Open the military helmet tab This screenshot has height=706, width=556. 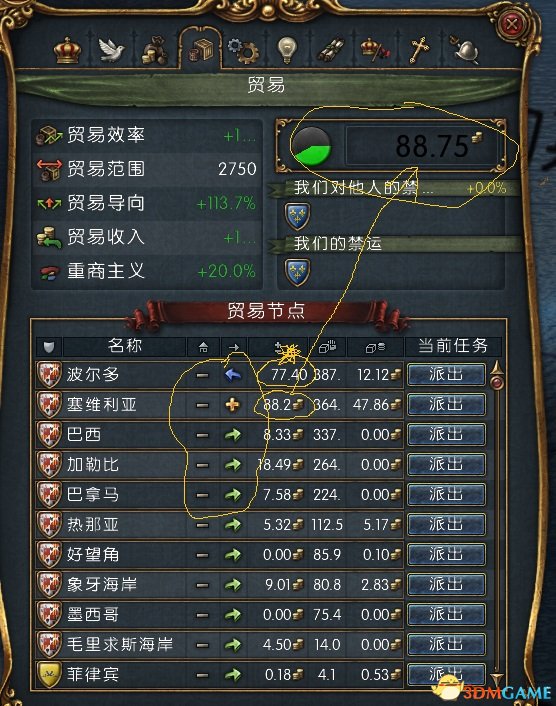(465, 50)
